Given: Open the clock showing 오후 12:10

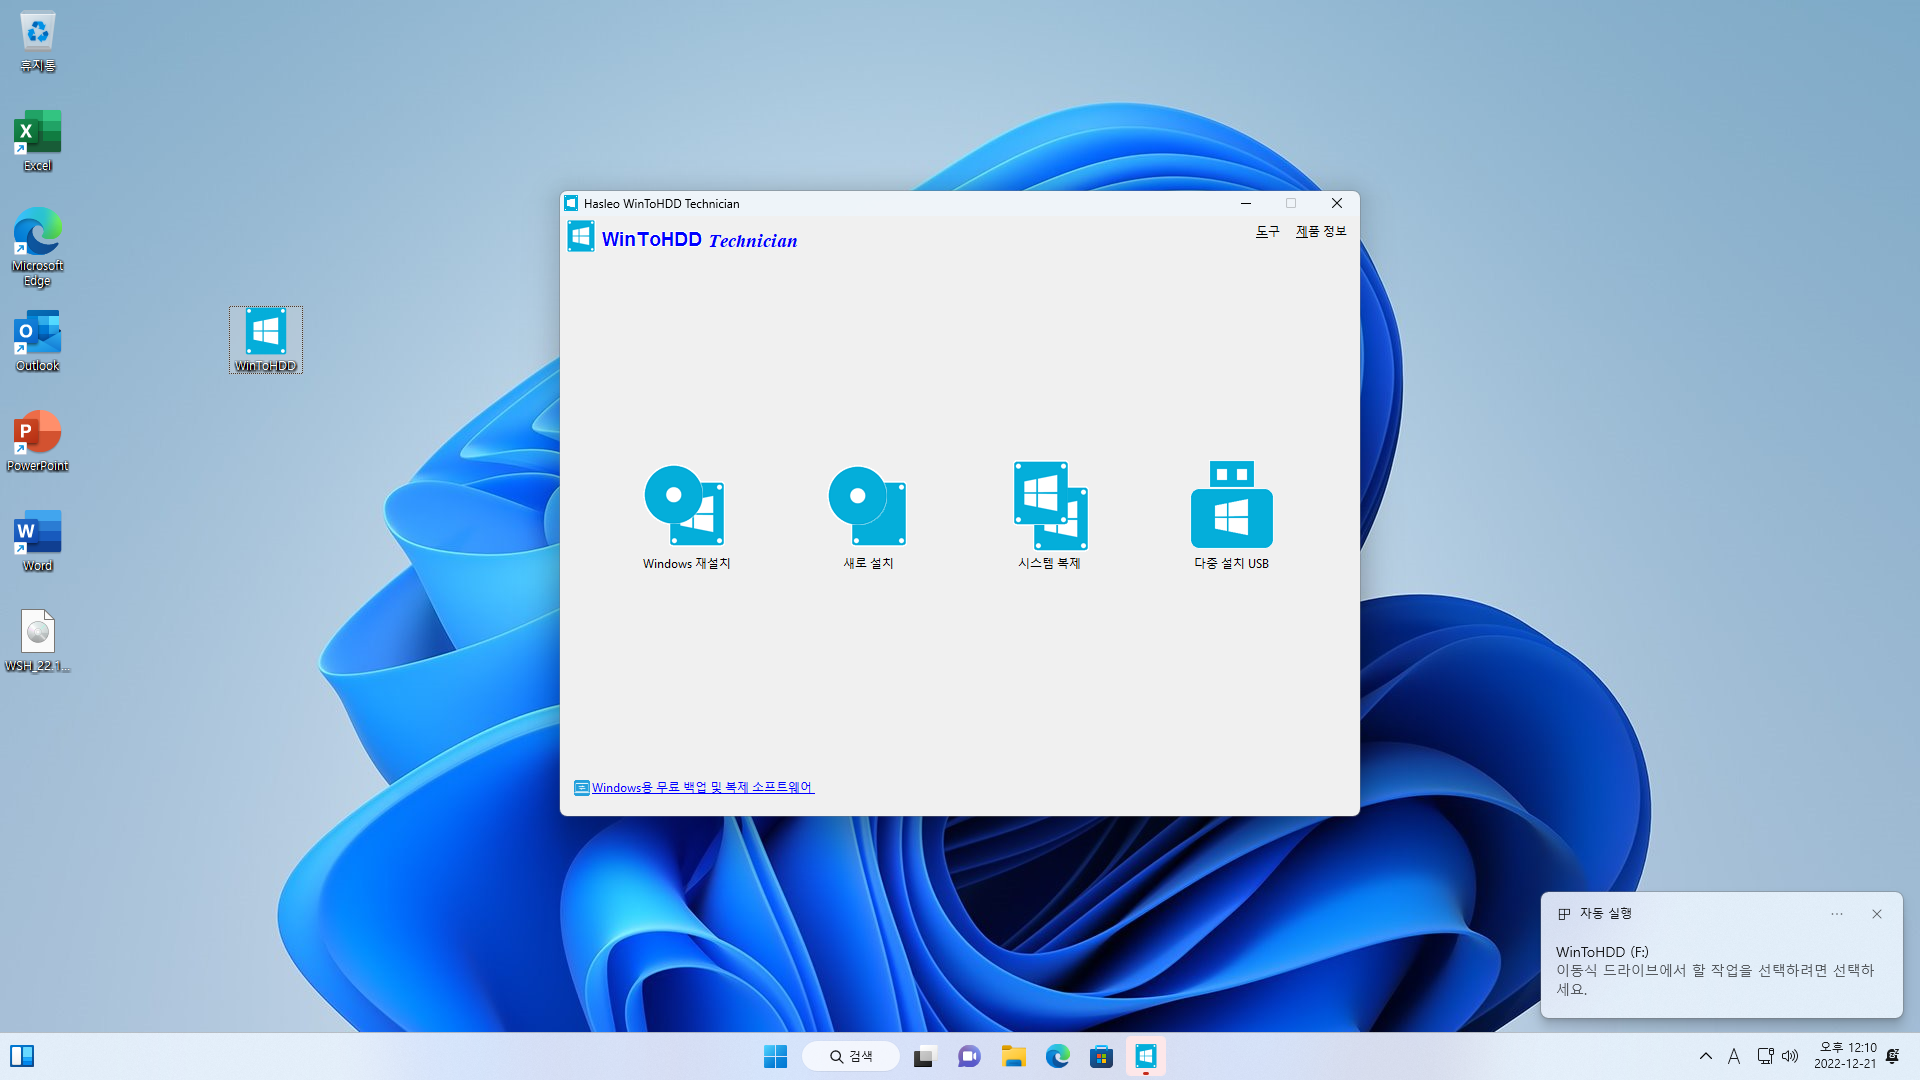Looking at the screenshot, I should click(1845, 1056).
